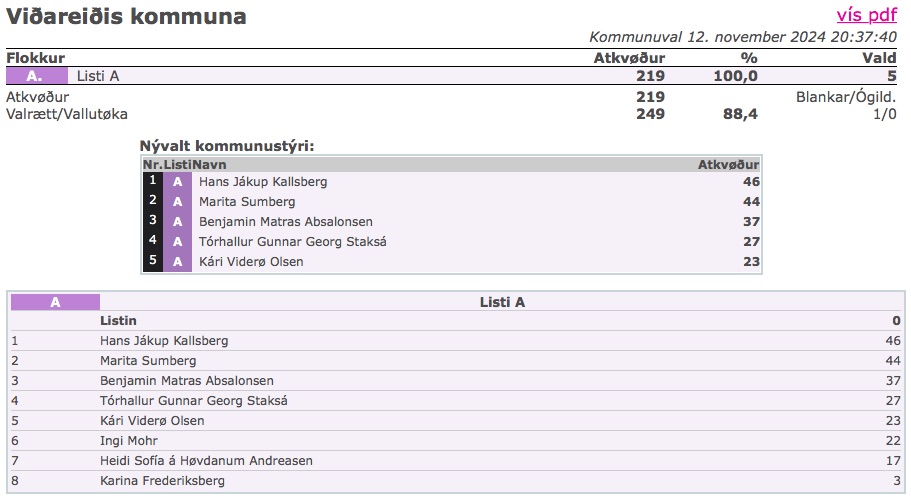911x499 pixels.
Task: Click the list A badge beside Marita Sumberg
Action: 177,202
